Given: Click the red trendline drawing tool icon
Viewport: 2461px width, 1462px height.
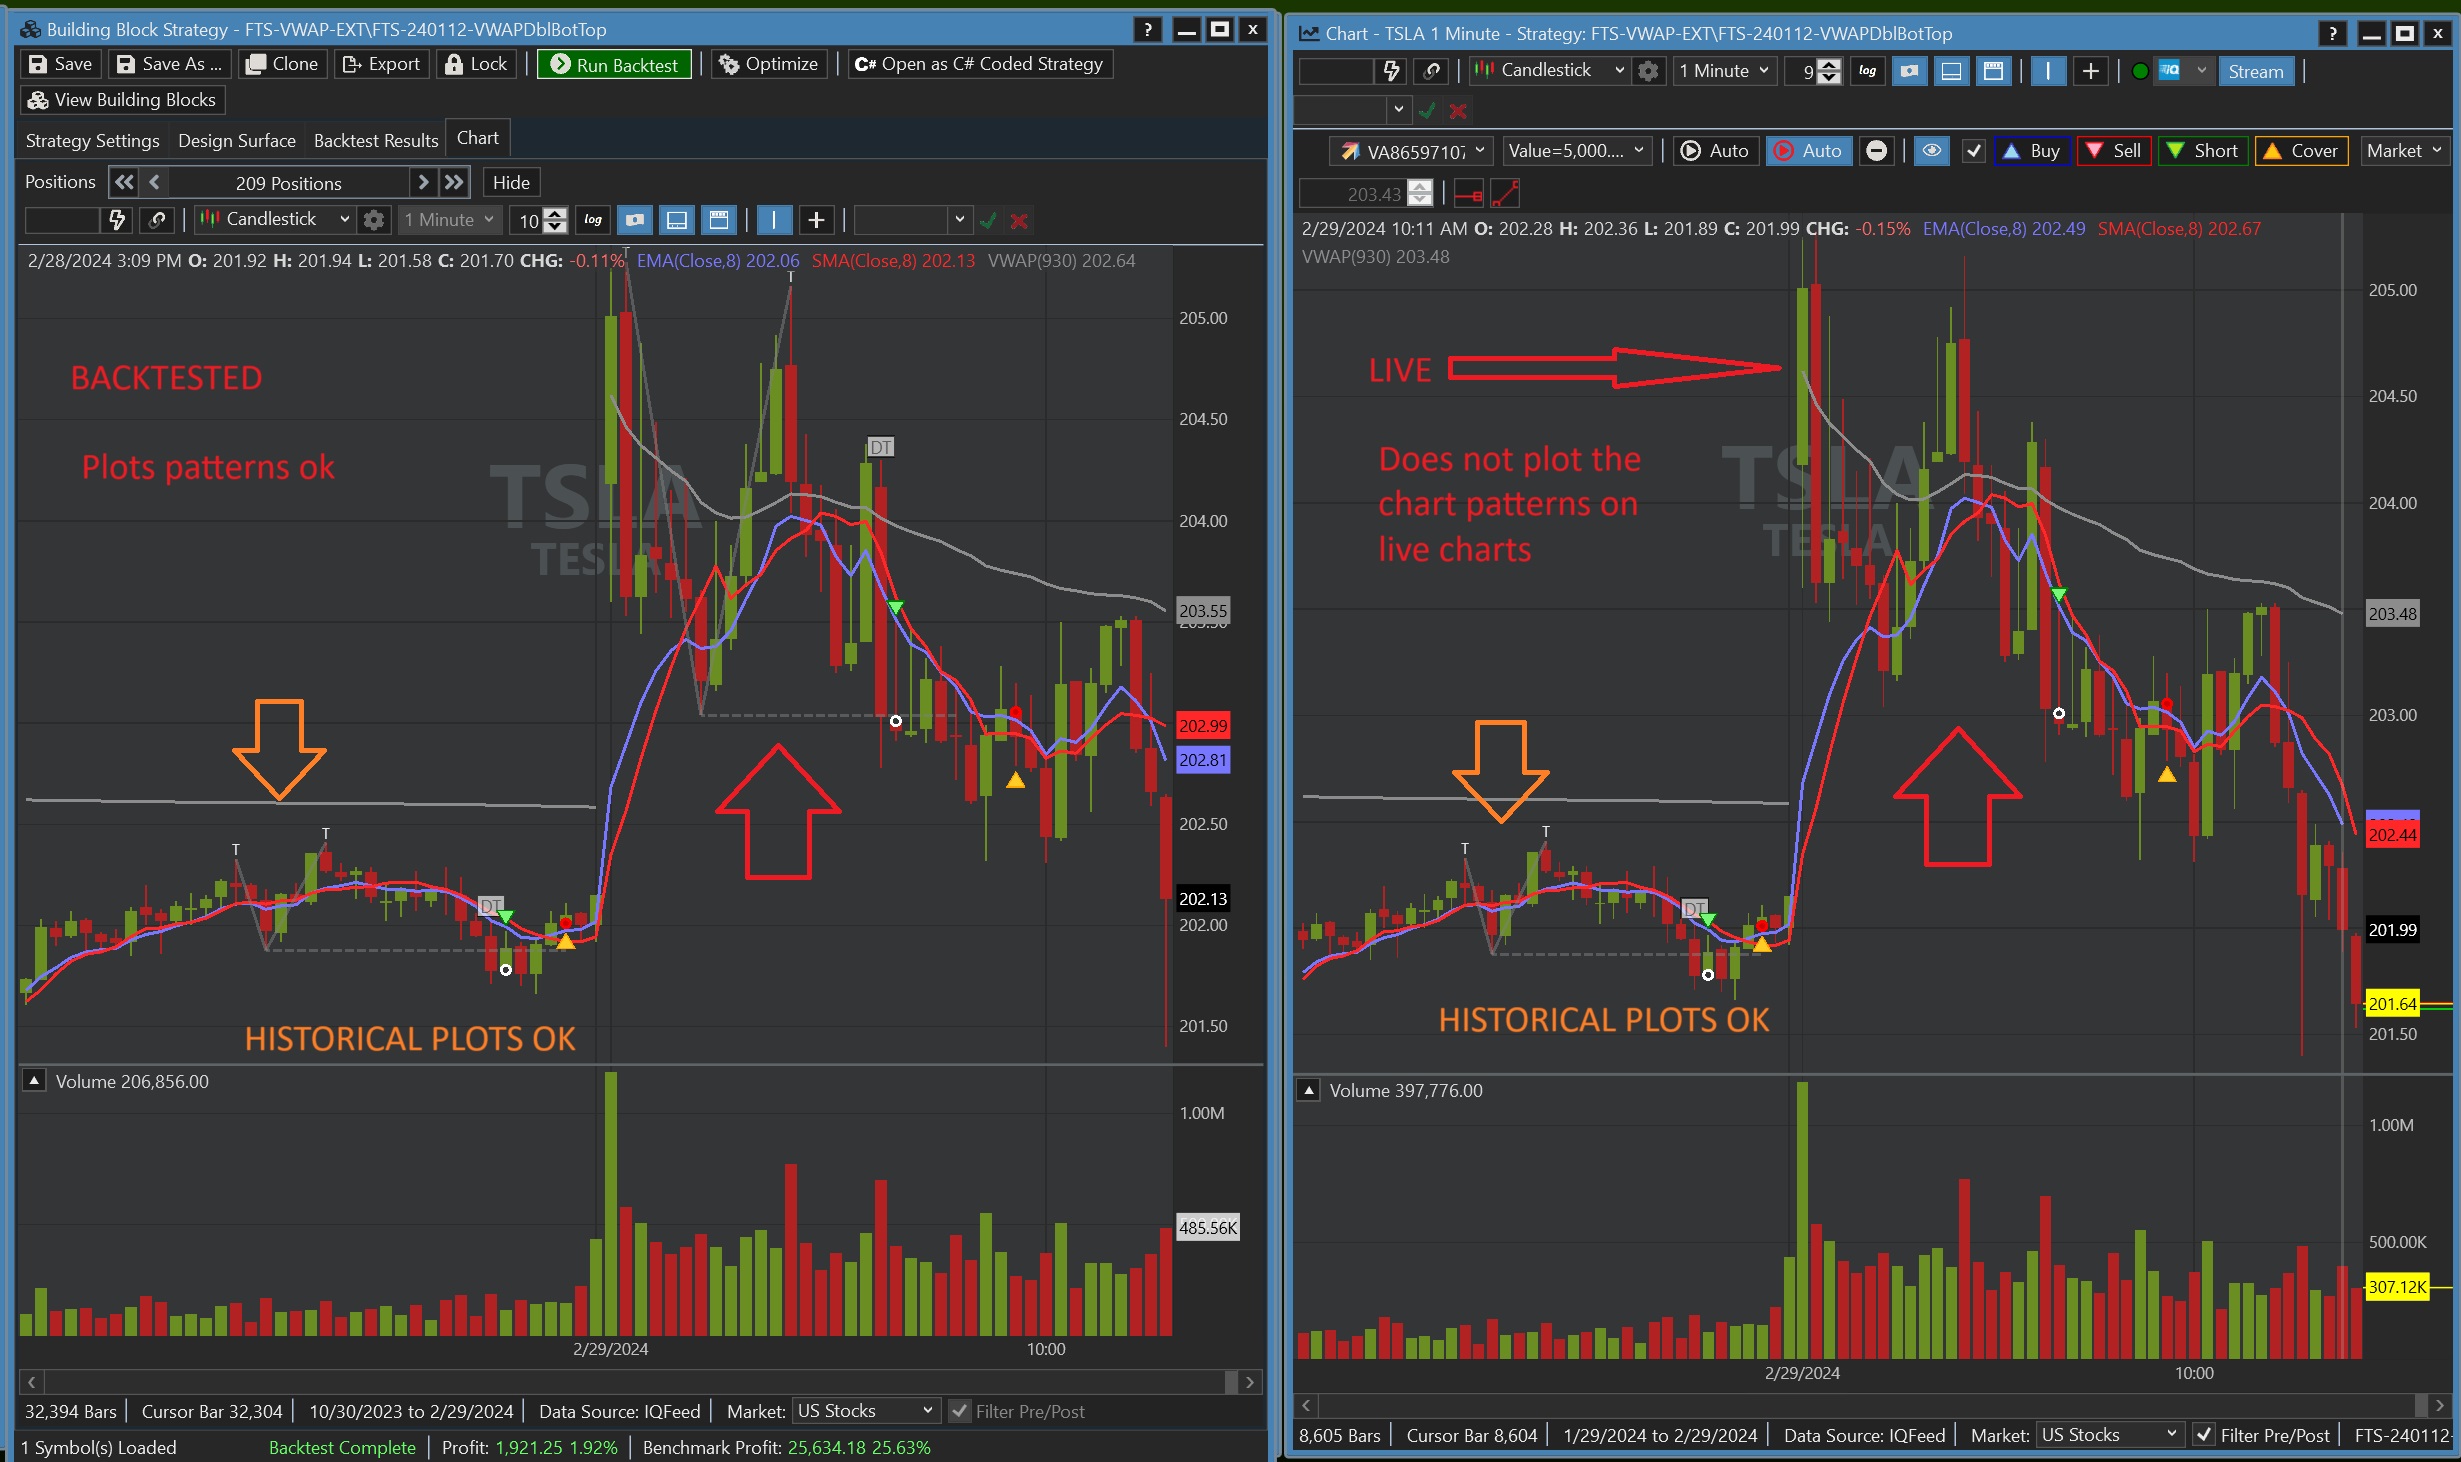Looking at the screenshot, I should pos(1505,193).
